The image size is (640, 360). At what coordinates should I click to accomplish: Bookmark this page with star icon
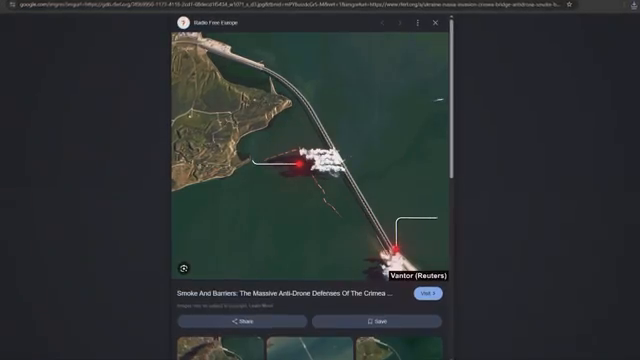click(569, 4)
